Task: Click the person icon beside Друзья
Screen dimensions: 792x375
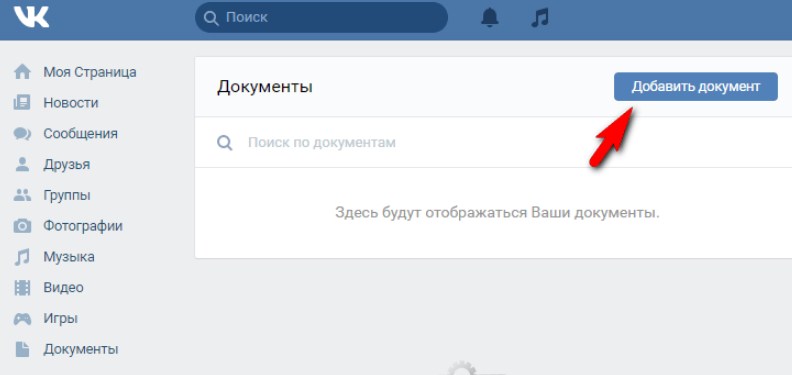Action: click(x=22, y=165)
